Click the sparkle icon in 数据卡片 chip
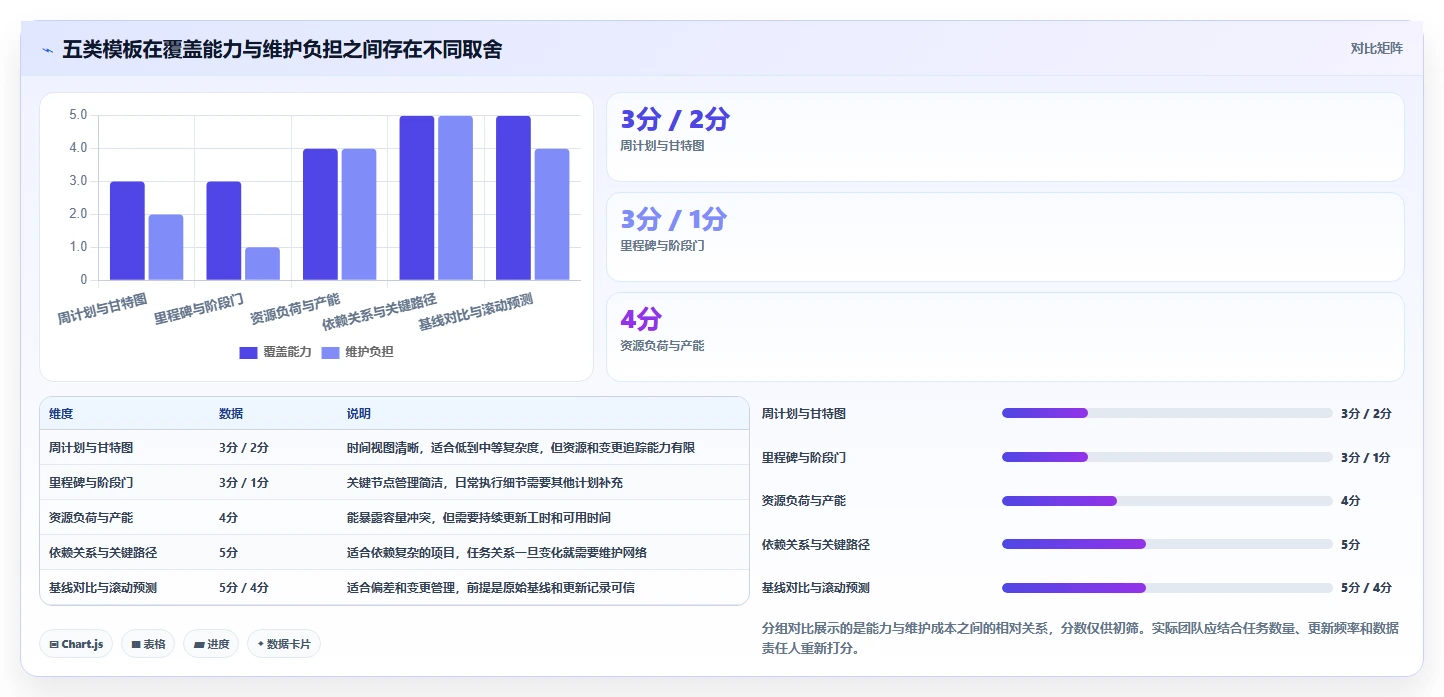Viewport: 1444px width, 697px height. 260,644
